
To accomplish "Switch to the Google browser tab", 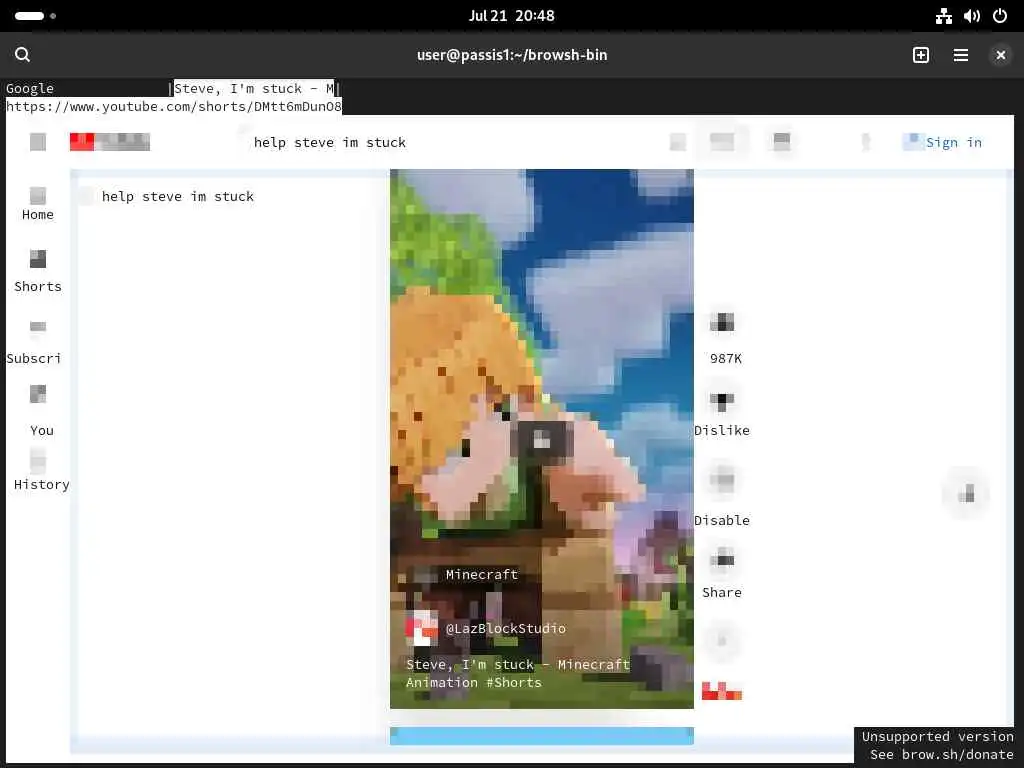I will pos(30,88).
